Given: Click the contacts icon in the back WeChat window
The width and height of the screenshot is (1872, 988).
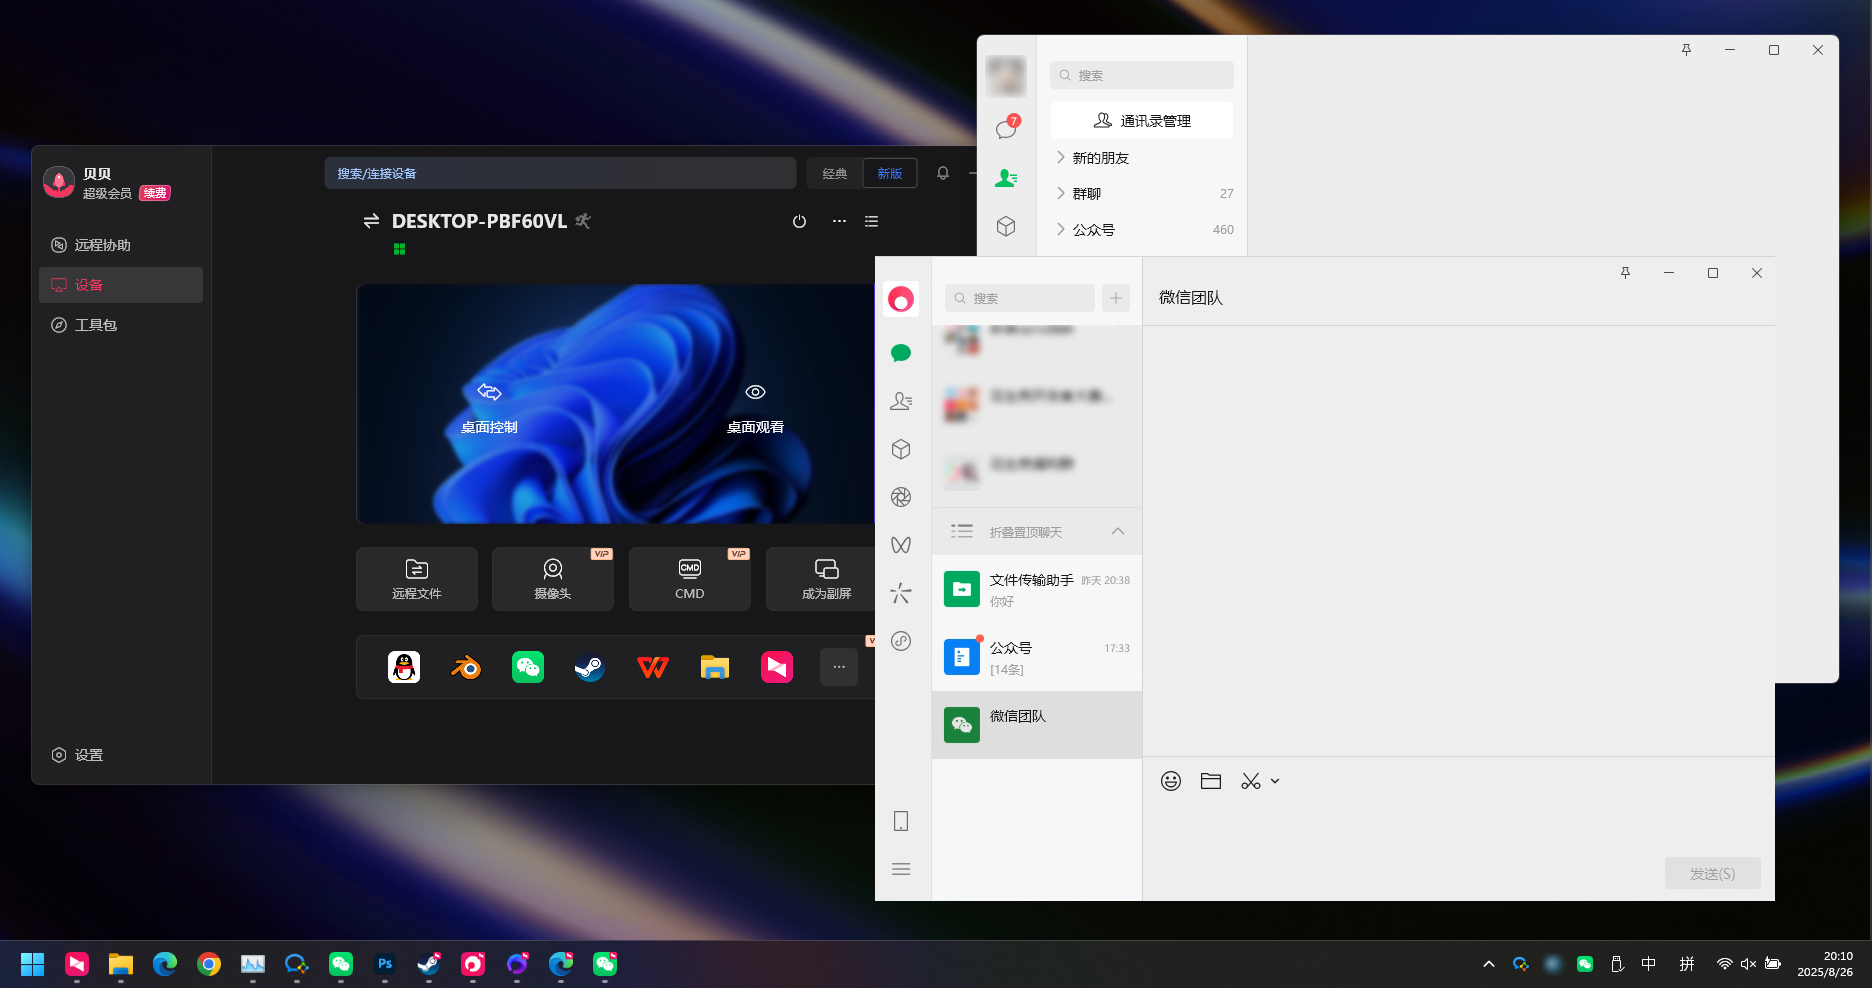Looking at the screenshot, I should coord(1006,178).
